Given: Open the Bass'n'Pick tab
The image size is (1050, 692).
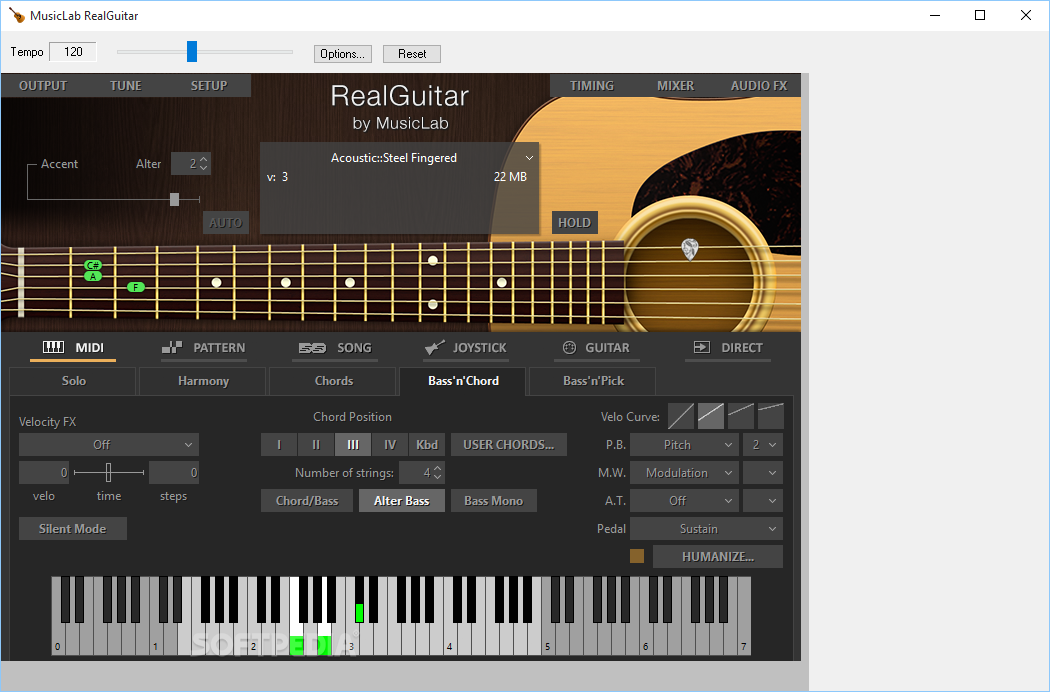Looking at the screenshot, I should (x=593, y=380).
